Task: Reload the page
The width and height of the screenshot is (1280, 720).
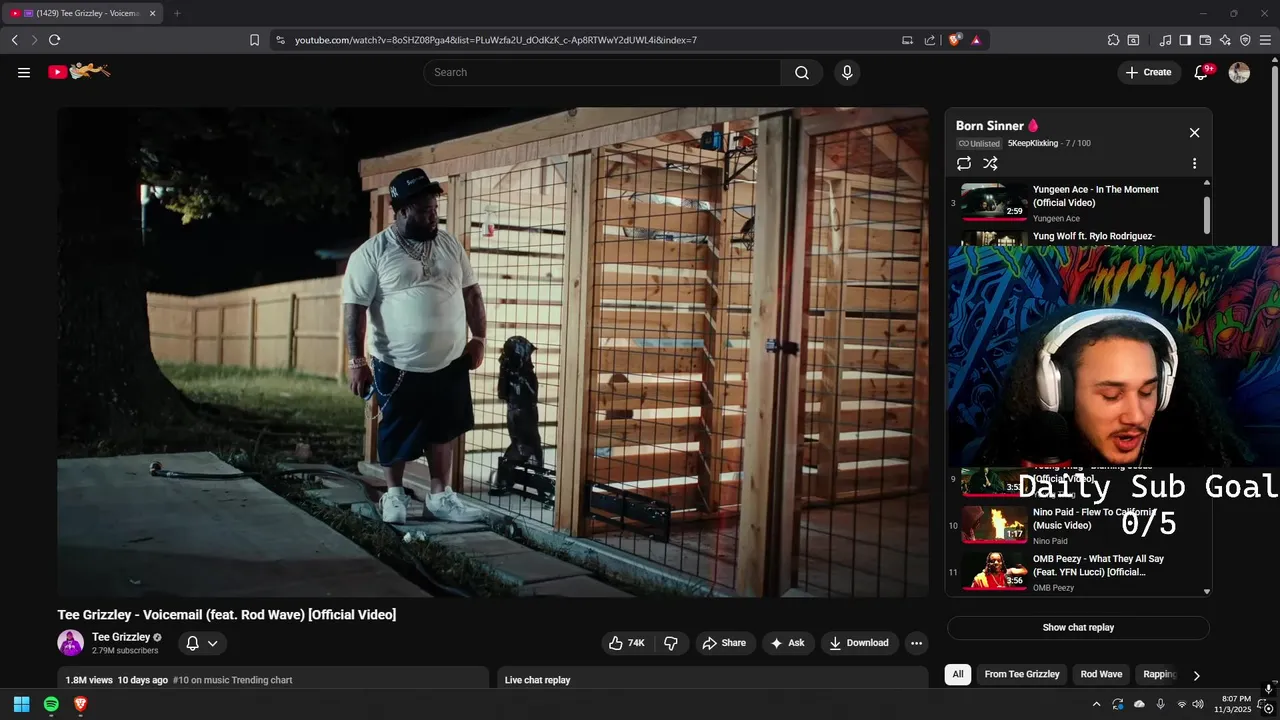Action: pyautogui.click(x=54, y=40)
